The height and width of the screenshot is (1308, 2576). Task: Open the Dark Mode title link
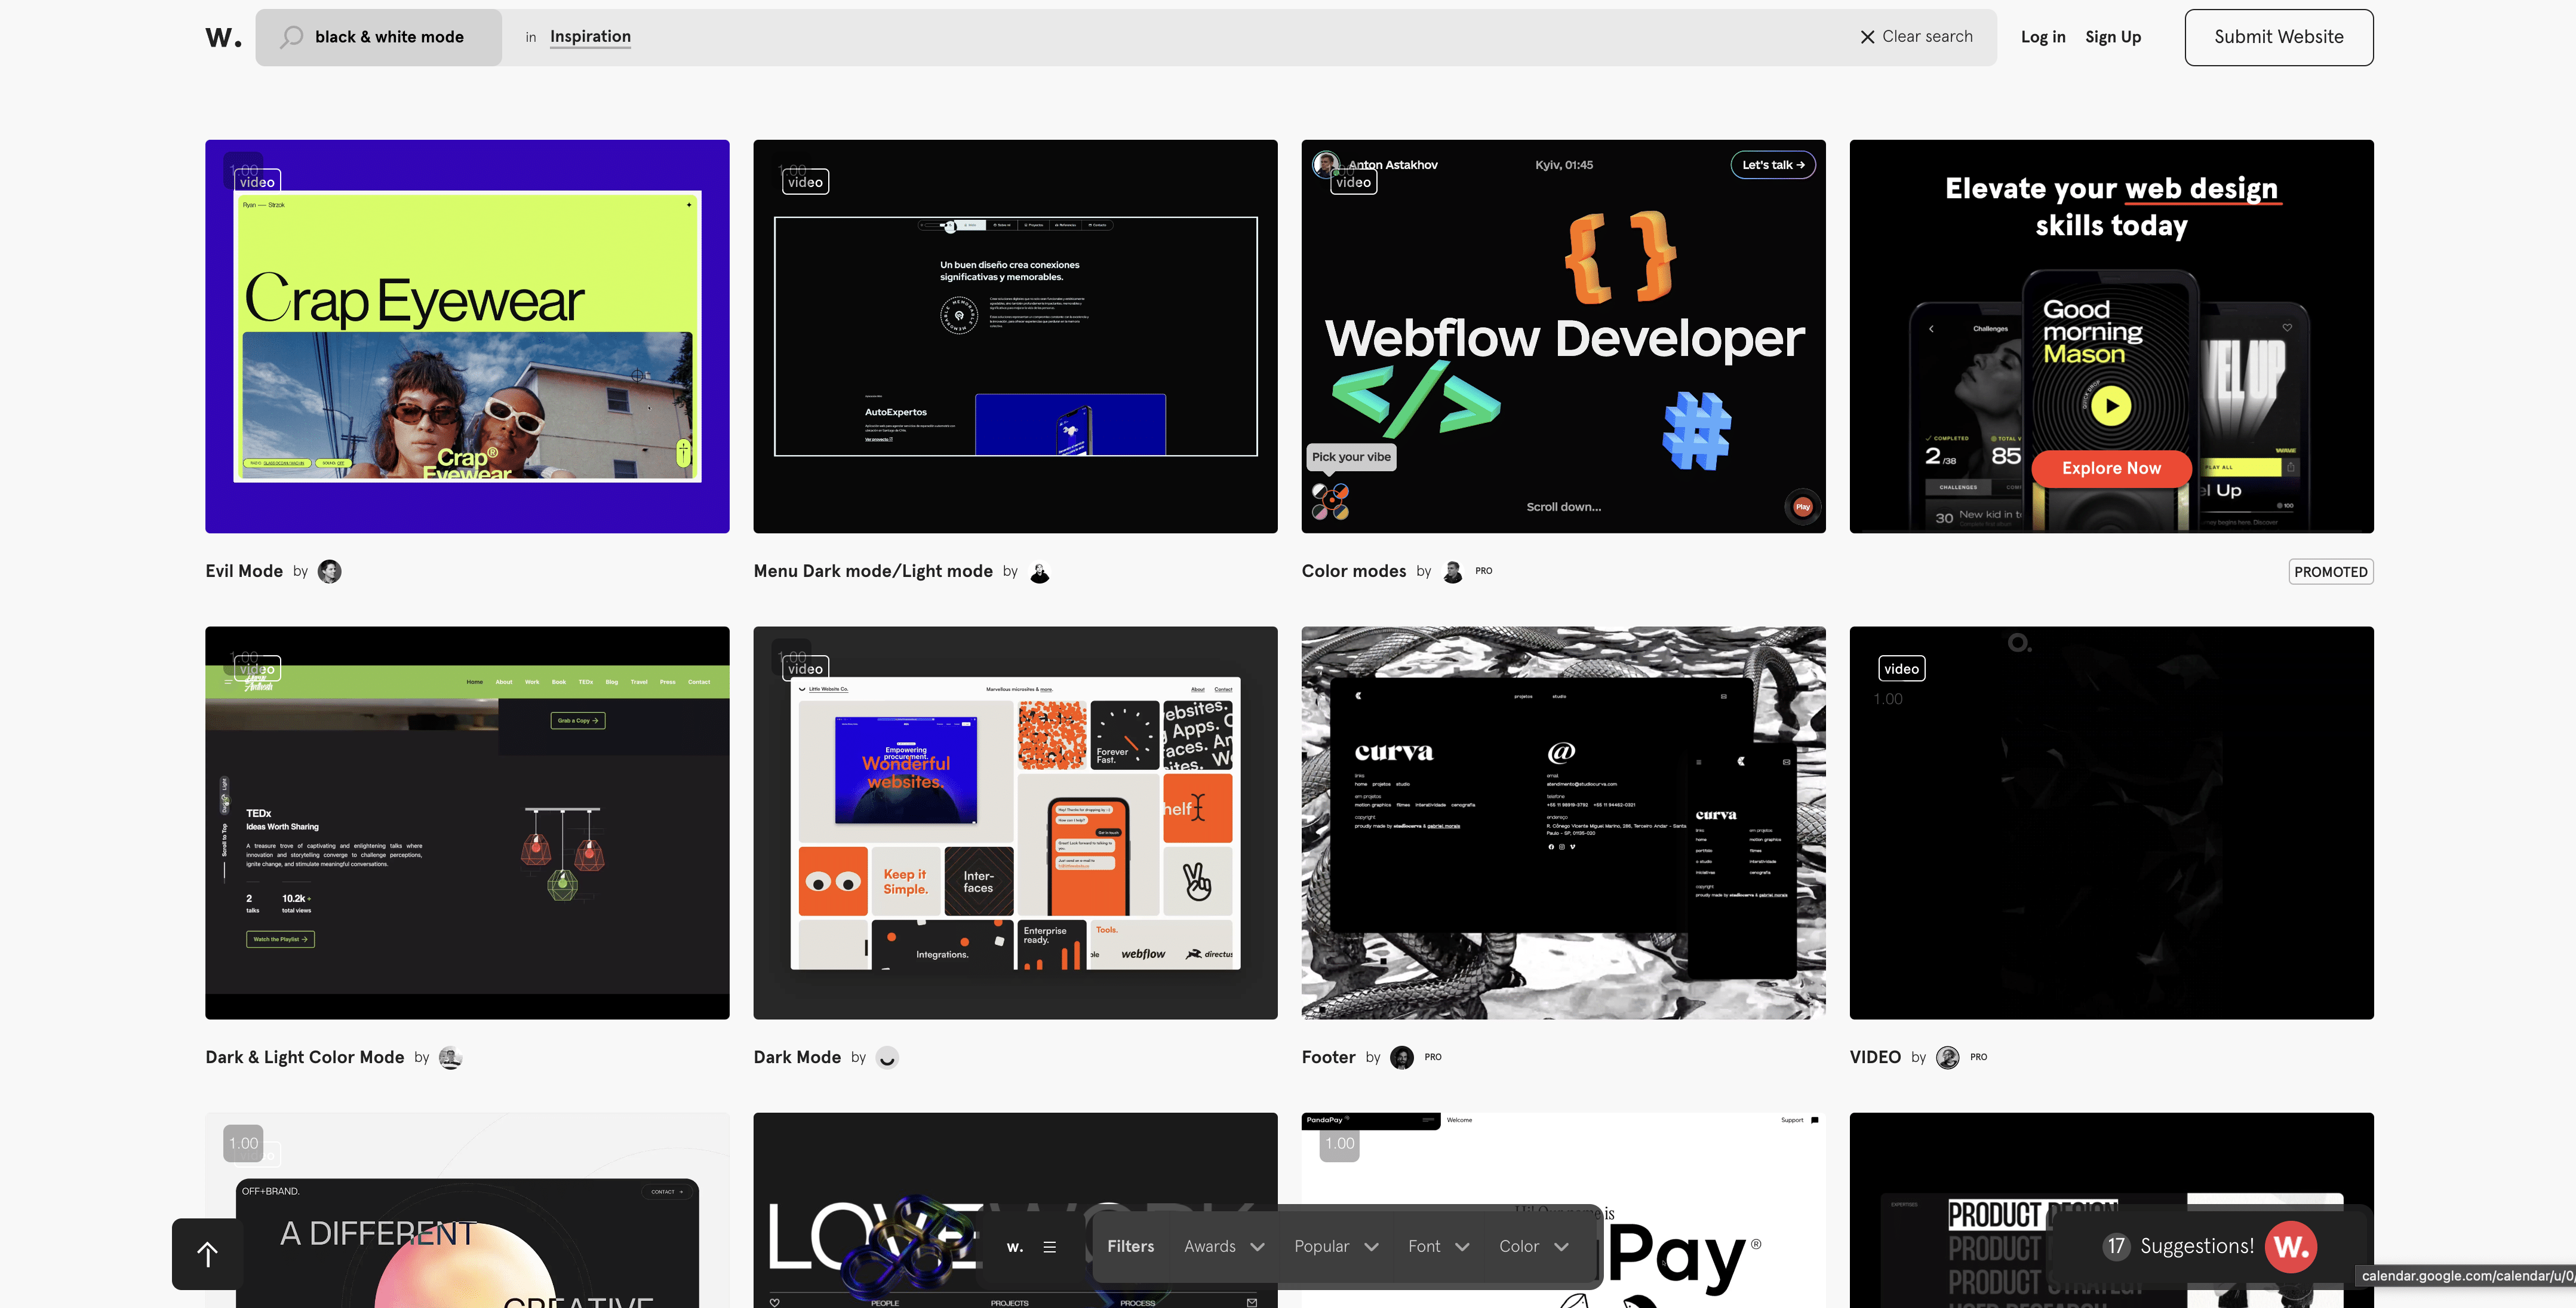coord(797,1057)
